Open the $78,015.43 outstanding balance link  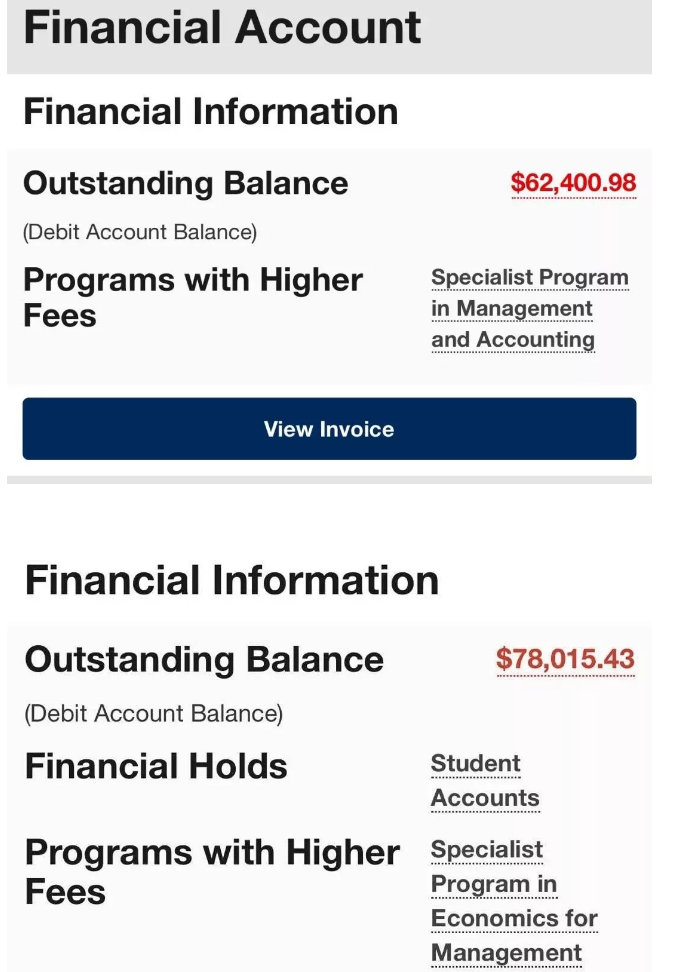565,660
